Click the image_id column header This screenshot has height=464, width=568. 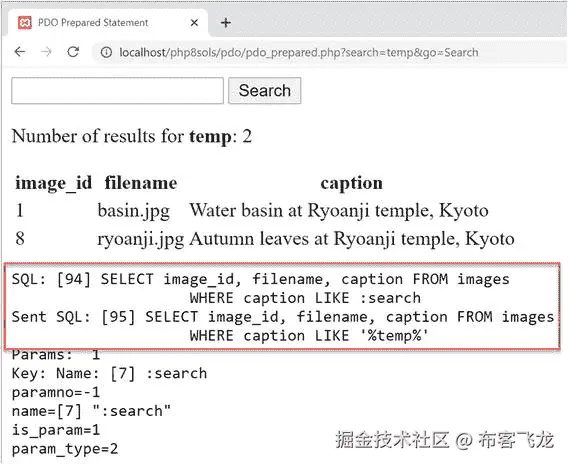point(53,183)
